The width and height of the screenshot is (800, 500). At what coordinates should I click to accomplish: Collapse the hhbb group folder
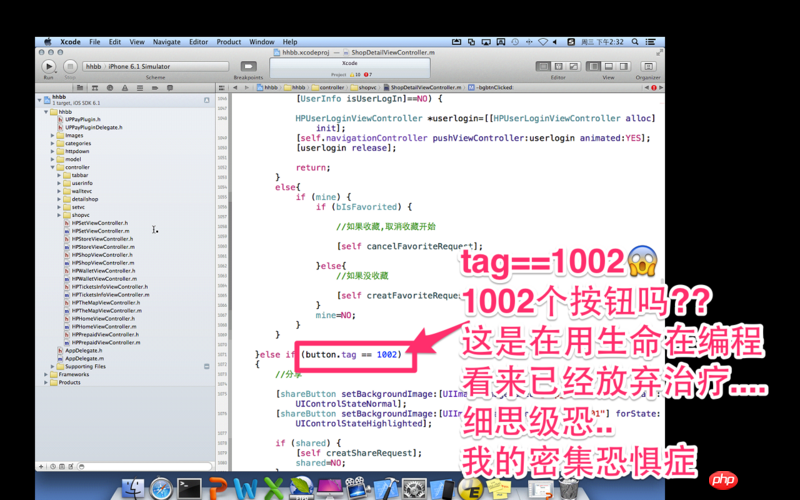(x=46, y=112)
